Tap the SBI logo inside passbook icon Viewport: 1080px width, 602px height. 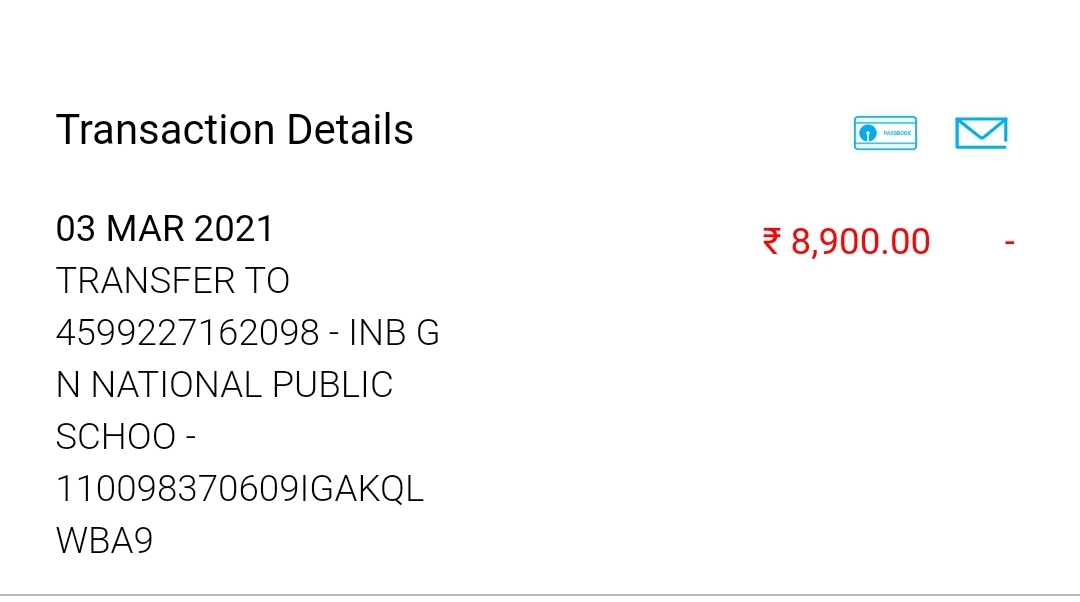[x=868, y=133]
